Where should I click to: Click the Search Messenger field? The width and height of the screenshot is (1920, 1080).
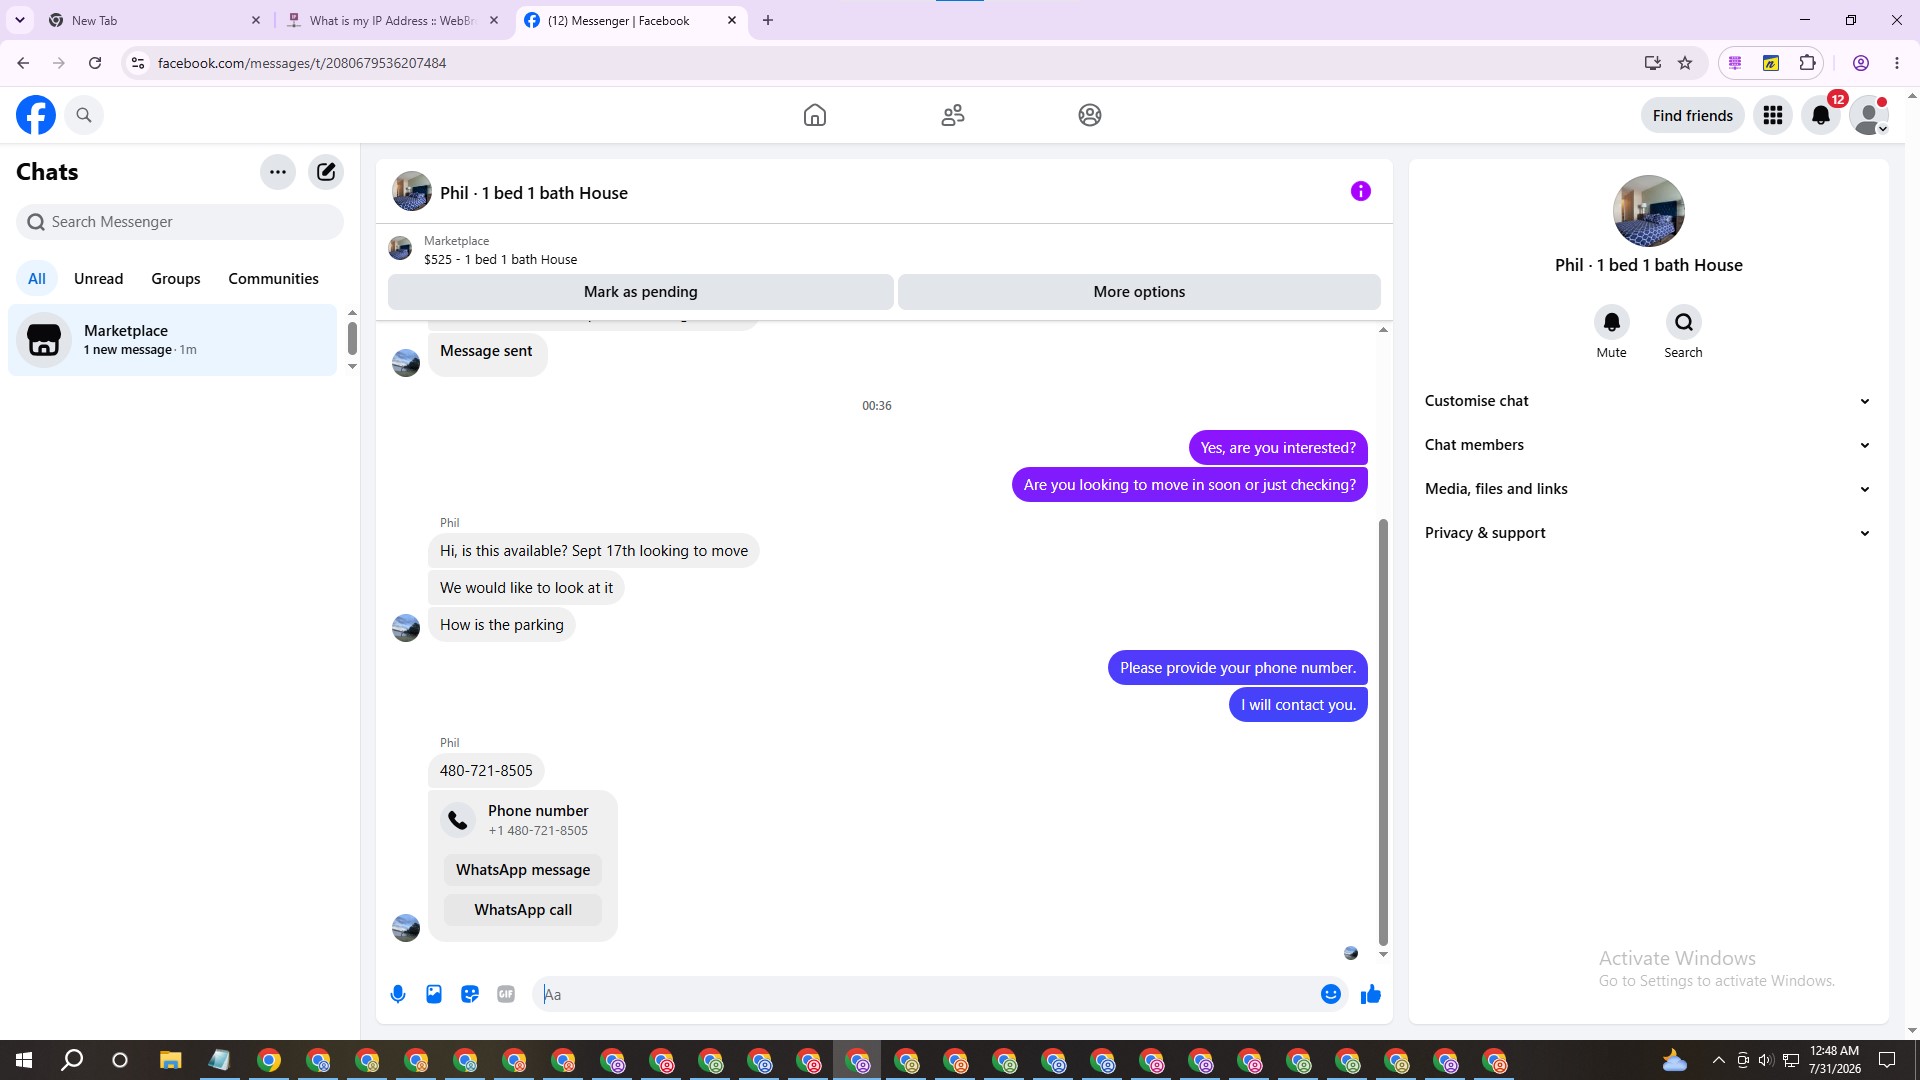(x=180, y=222)
